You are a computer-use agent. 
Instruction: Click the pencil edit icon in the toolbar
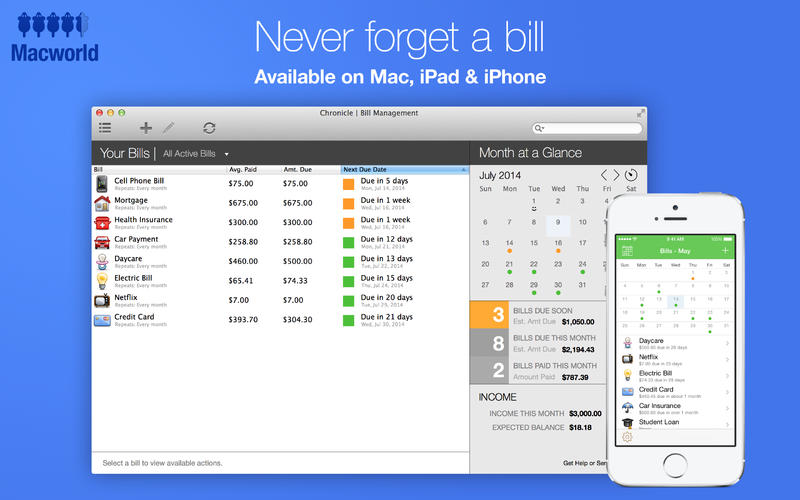click(x=168, y=128)
